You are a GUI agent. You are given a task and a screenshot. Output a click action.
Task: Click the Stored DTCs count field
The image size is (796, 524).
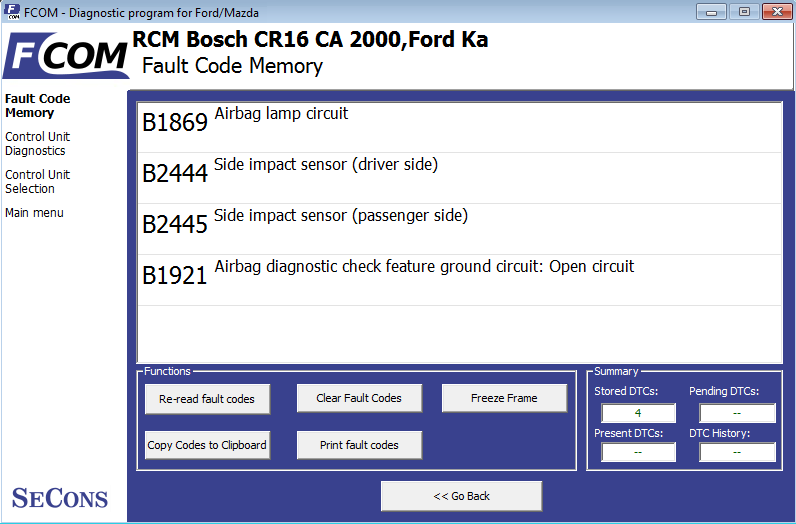(x=638, y=413)
